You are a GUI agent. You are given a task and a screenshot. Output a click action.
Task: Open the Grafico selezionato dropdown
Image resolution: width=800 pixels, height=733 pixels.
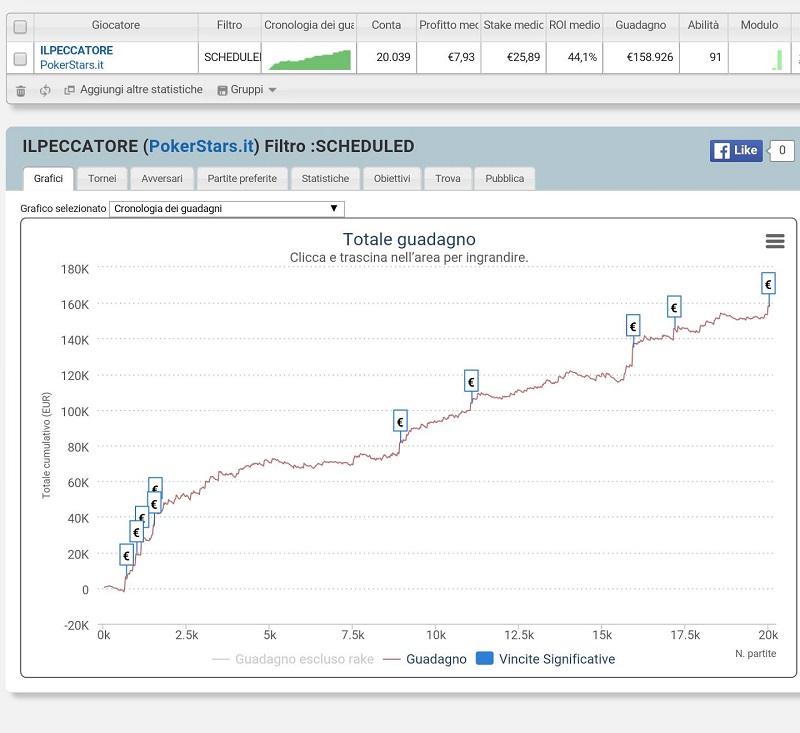click(227, 209)
